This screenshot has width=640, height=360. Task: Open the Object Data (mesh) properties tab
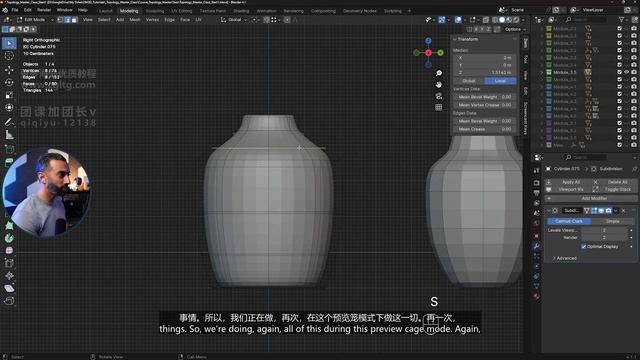(x=536, y=286)
